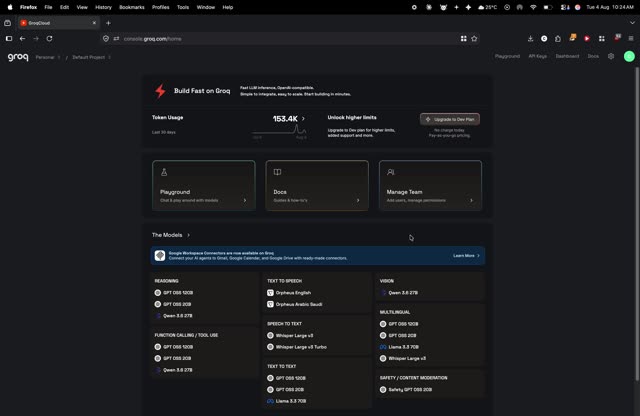The height and width of the screenshot is (416, 640).
Task: Open the tab list chevron in tab bar
Action: point(632,23)
